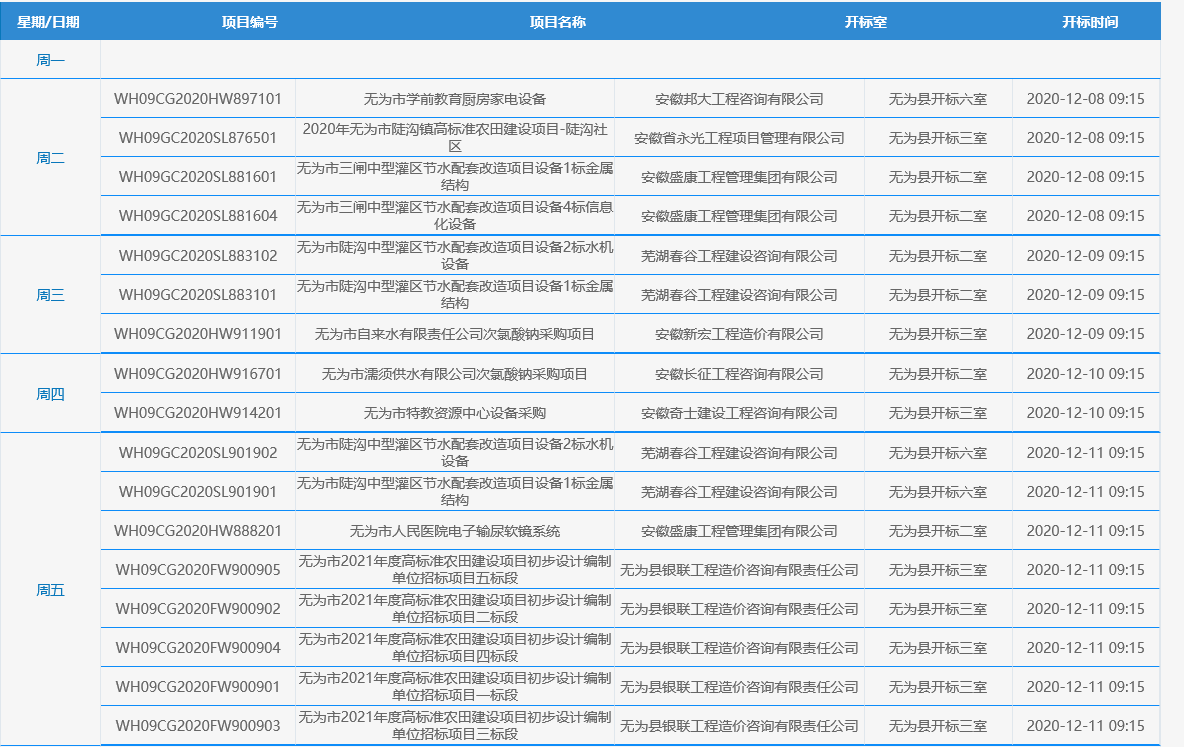The height and width of the screenshot is (747, 1184).
Task: Click the 开标室 column header
Action: pyautogui.click(x=865, y=22)
